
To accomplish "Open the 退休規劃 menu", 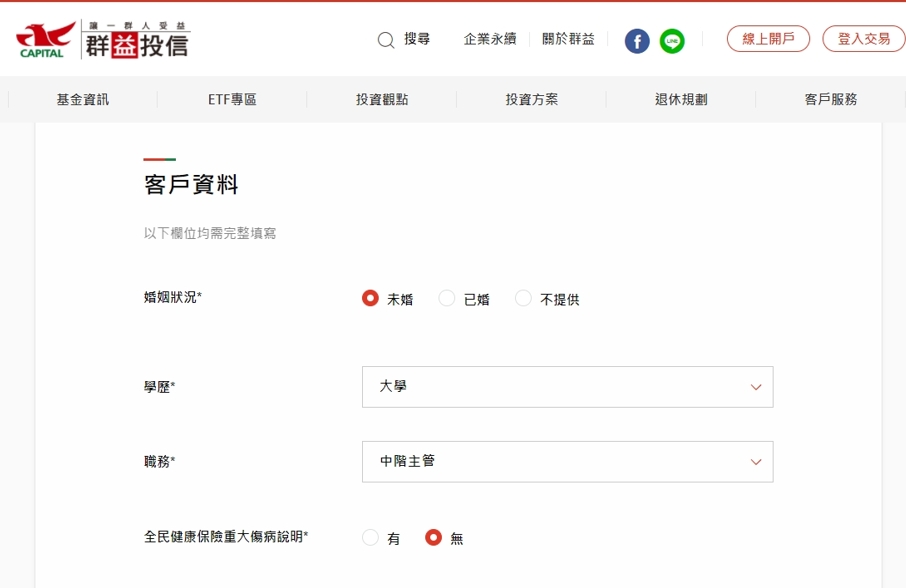I will tap(681, 100).
